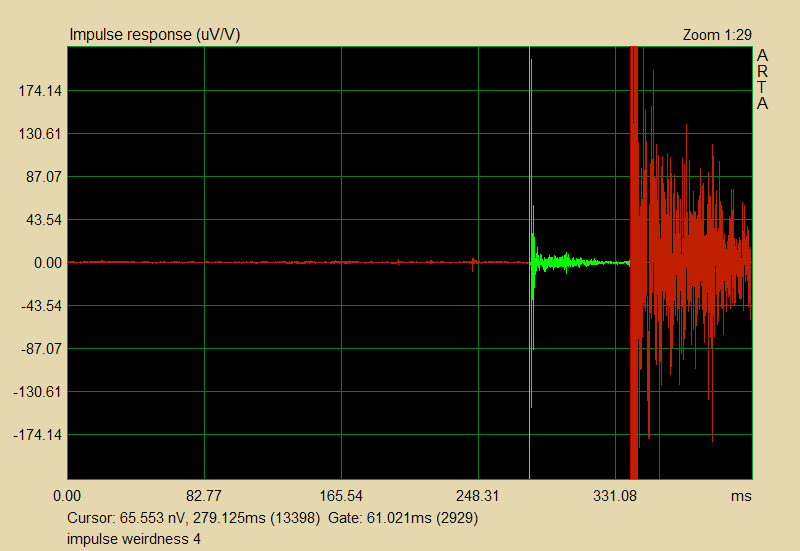Screen dimensions: 800x551
Task: Click the 43.54 y-axis label
Action: point(44,220)
